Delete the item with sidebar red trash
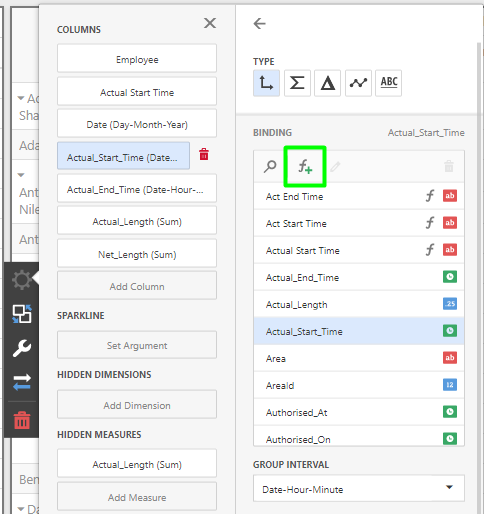This screenshot has width=484, height=514. click(22, 420)
